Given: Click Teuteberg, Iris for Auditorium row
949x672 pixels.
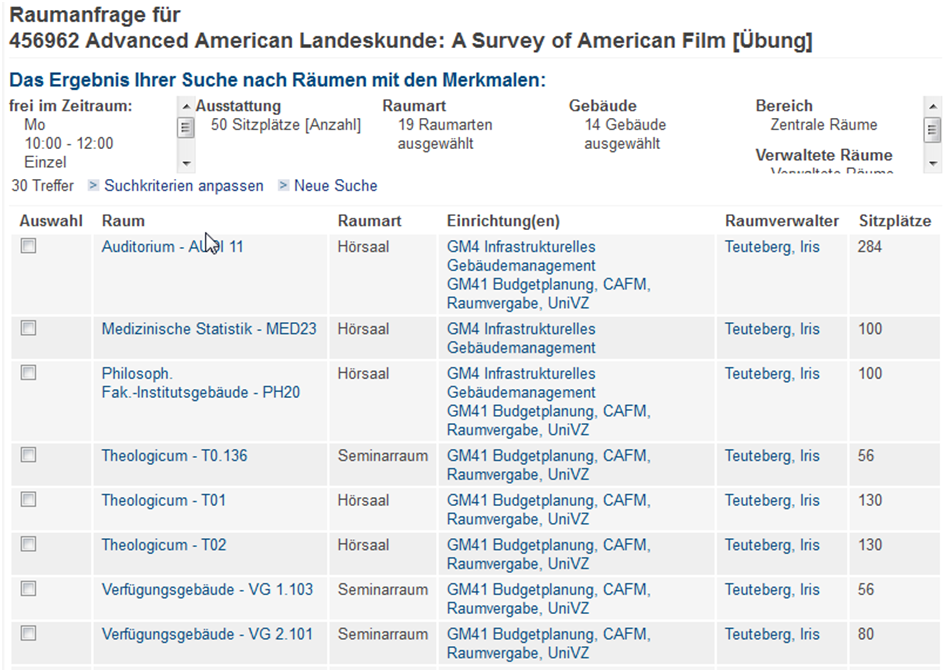Looking at the screenshot, I should (x=771, y=247).
